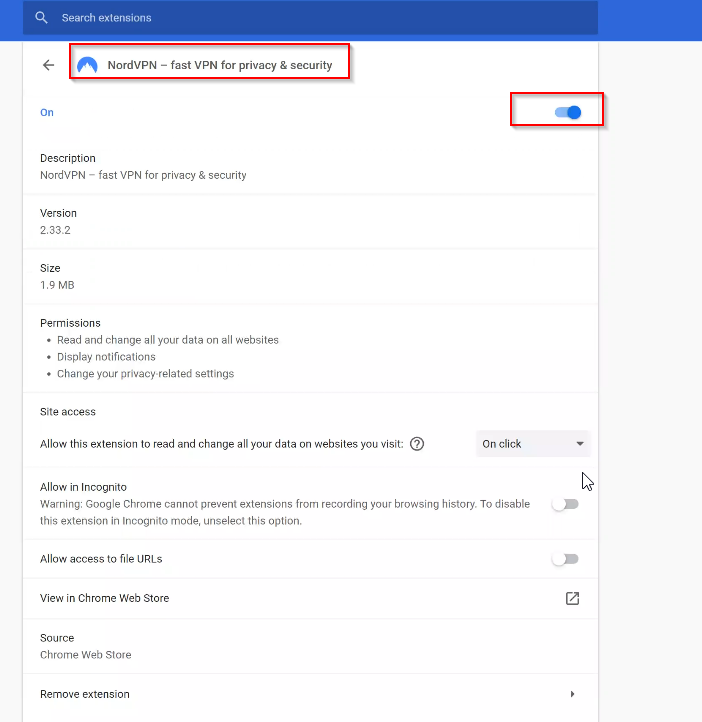The width and height of the screenshot is (702, 722).
Task: Click the Description heading
Action: (68, 158)
